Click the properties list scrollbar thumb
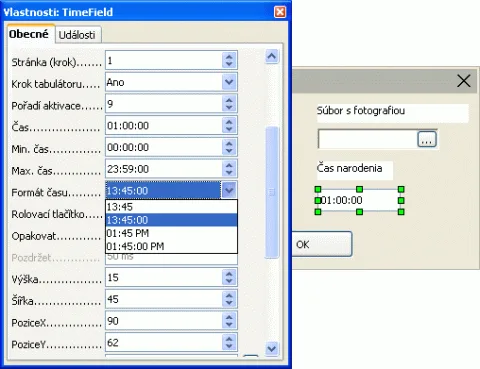This screenshot has height=369, width=480. pyautogui.click(x=272, y=192)
